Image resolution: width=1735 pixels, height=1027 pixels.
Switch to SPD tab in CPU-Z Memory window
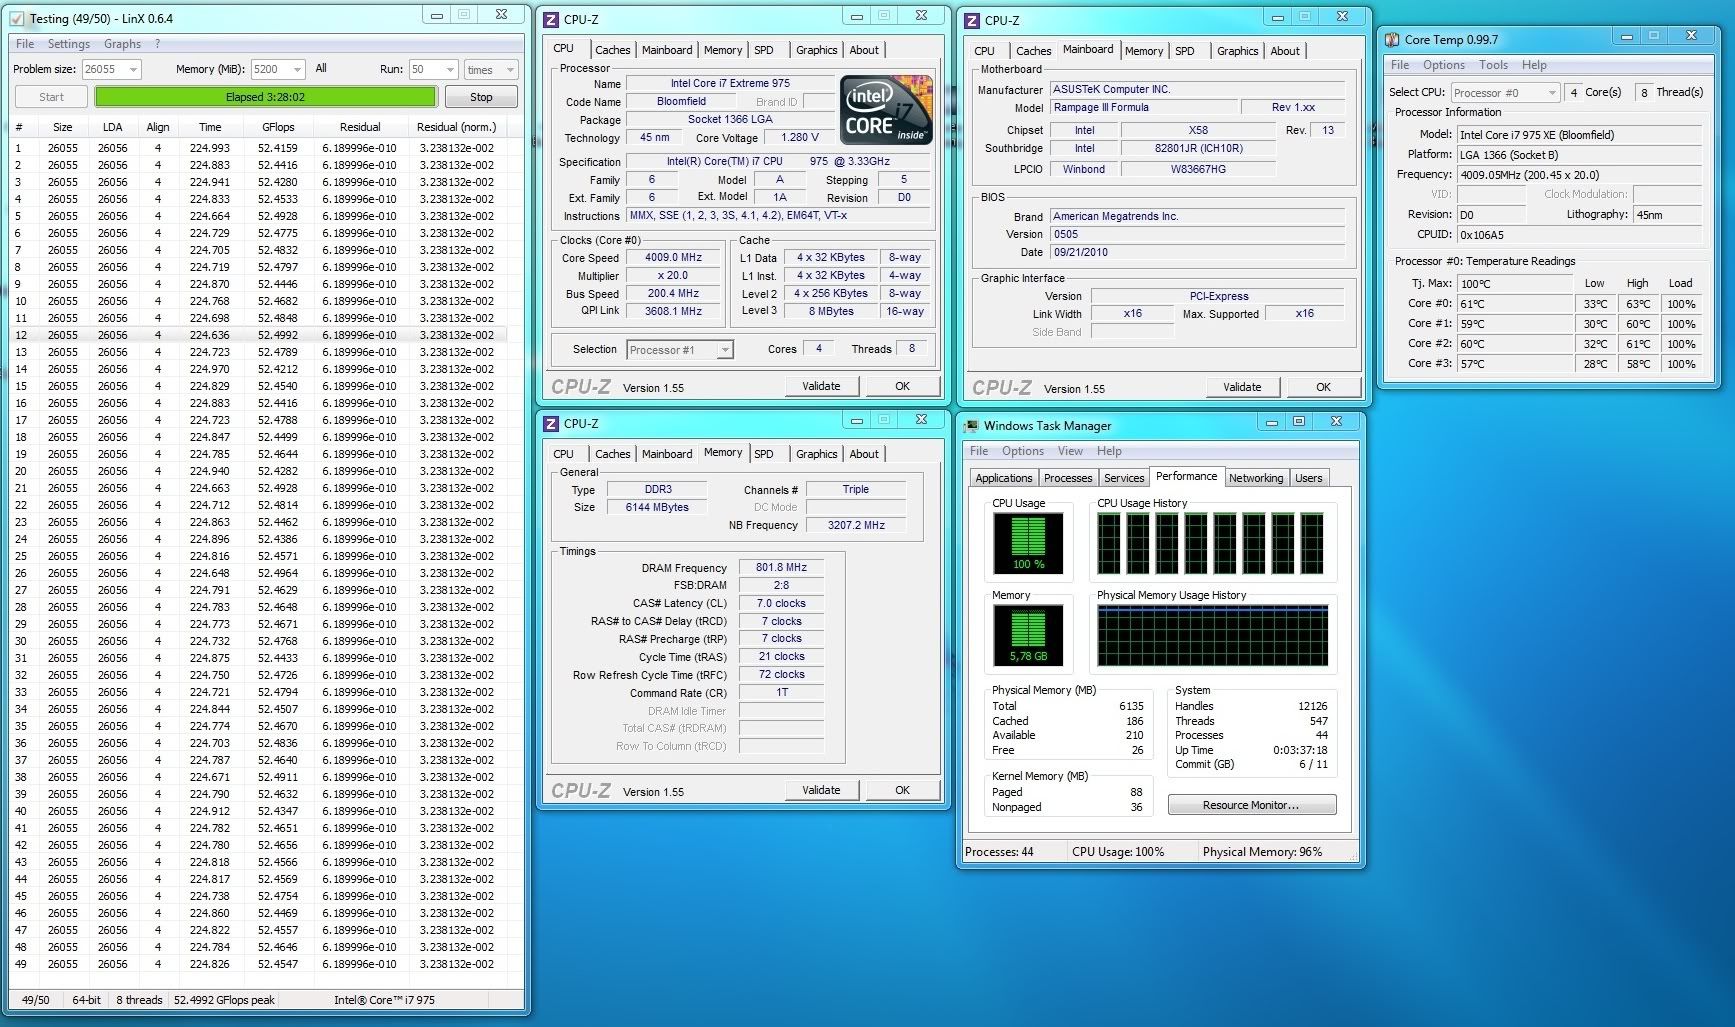764,454
